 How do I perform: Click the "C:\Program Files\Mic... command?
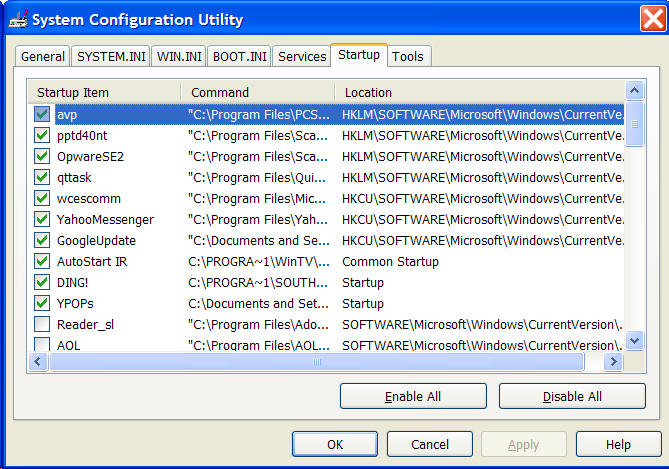click(x=257, y=198)
